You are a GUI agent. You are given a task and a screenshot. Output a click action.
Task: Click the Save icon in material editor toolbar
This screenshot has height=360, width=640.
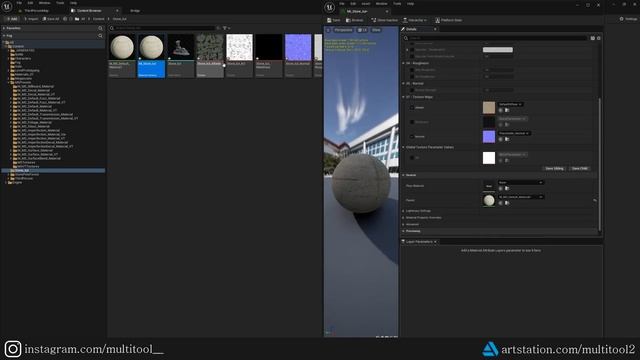point(333,20)
